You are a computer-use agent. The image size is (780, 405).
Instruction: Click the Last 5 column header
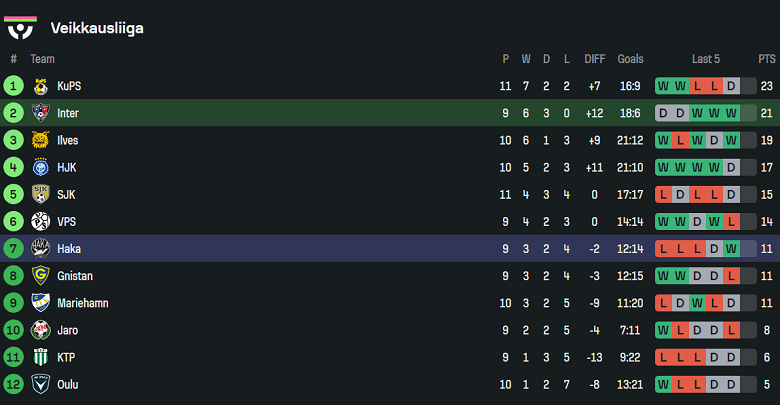point(698,59)
